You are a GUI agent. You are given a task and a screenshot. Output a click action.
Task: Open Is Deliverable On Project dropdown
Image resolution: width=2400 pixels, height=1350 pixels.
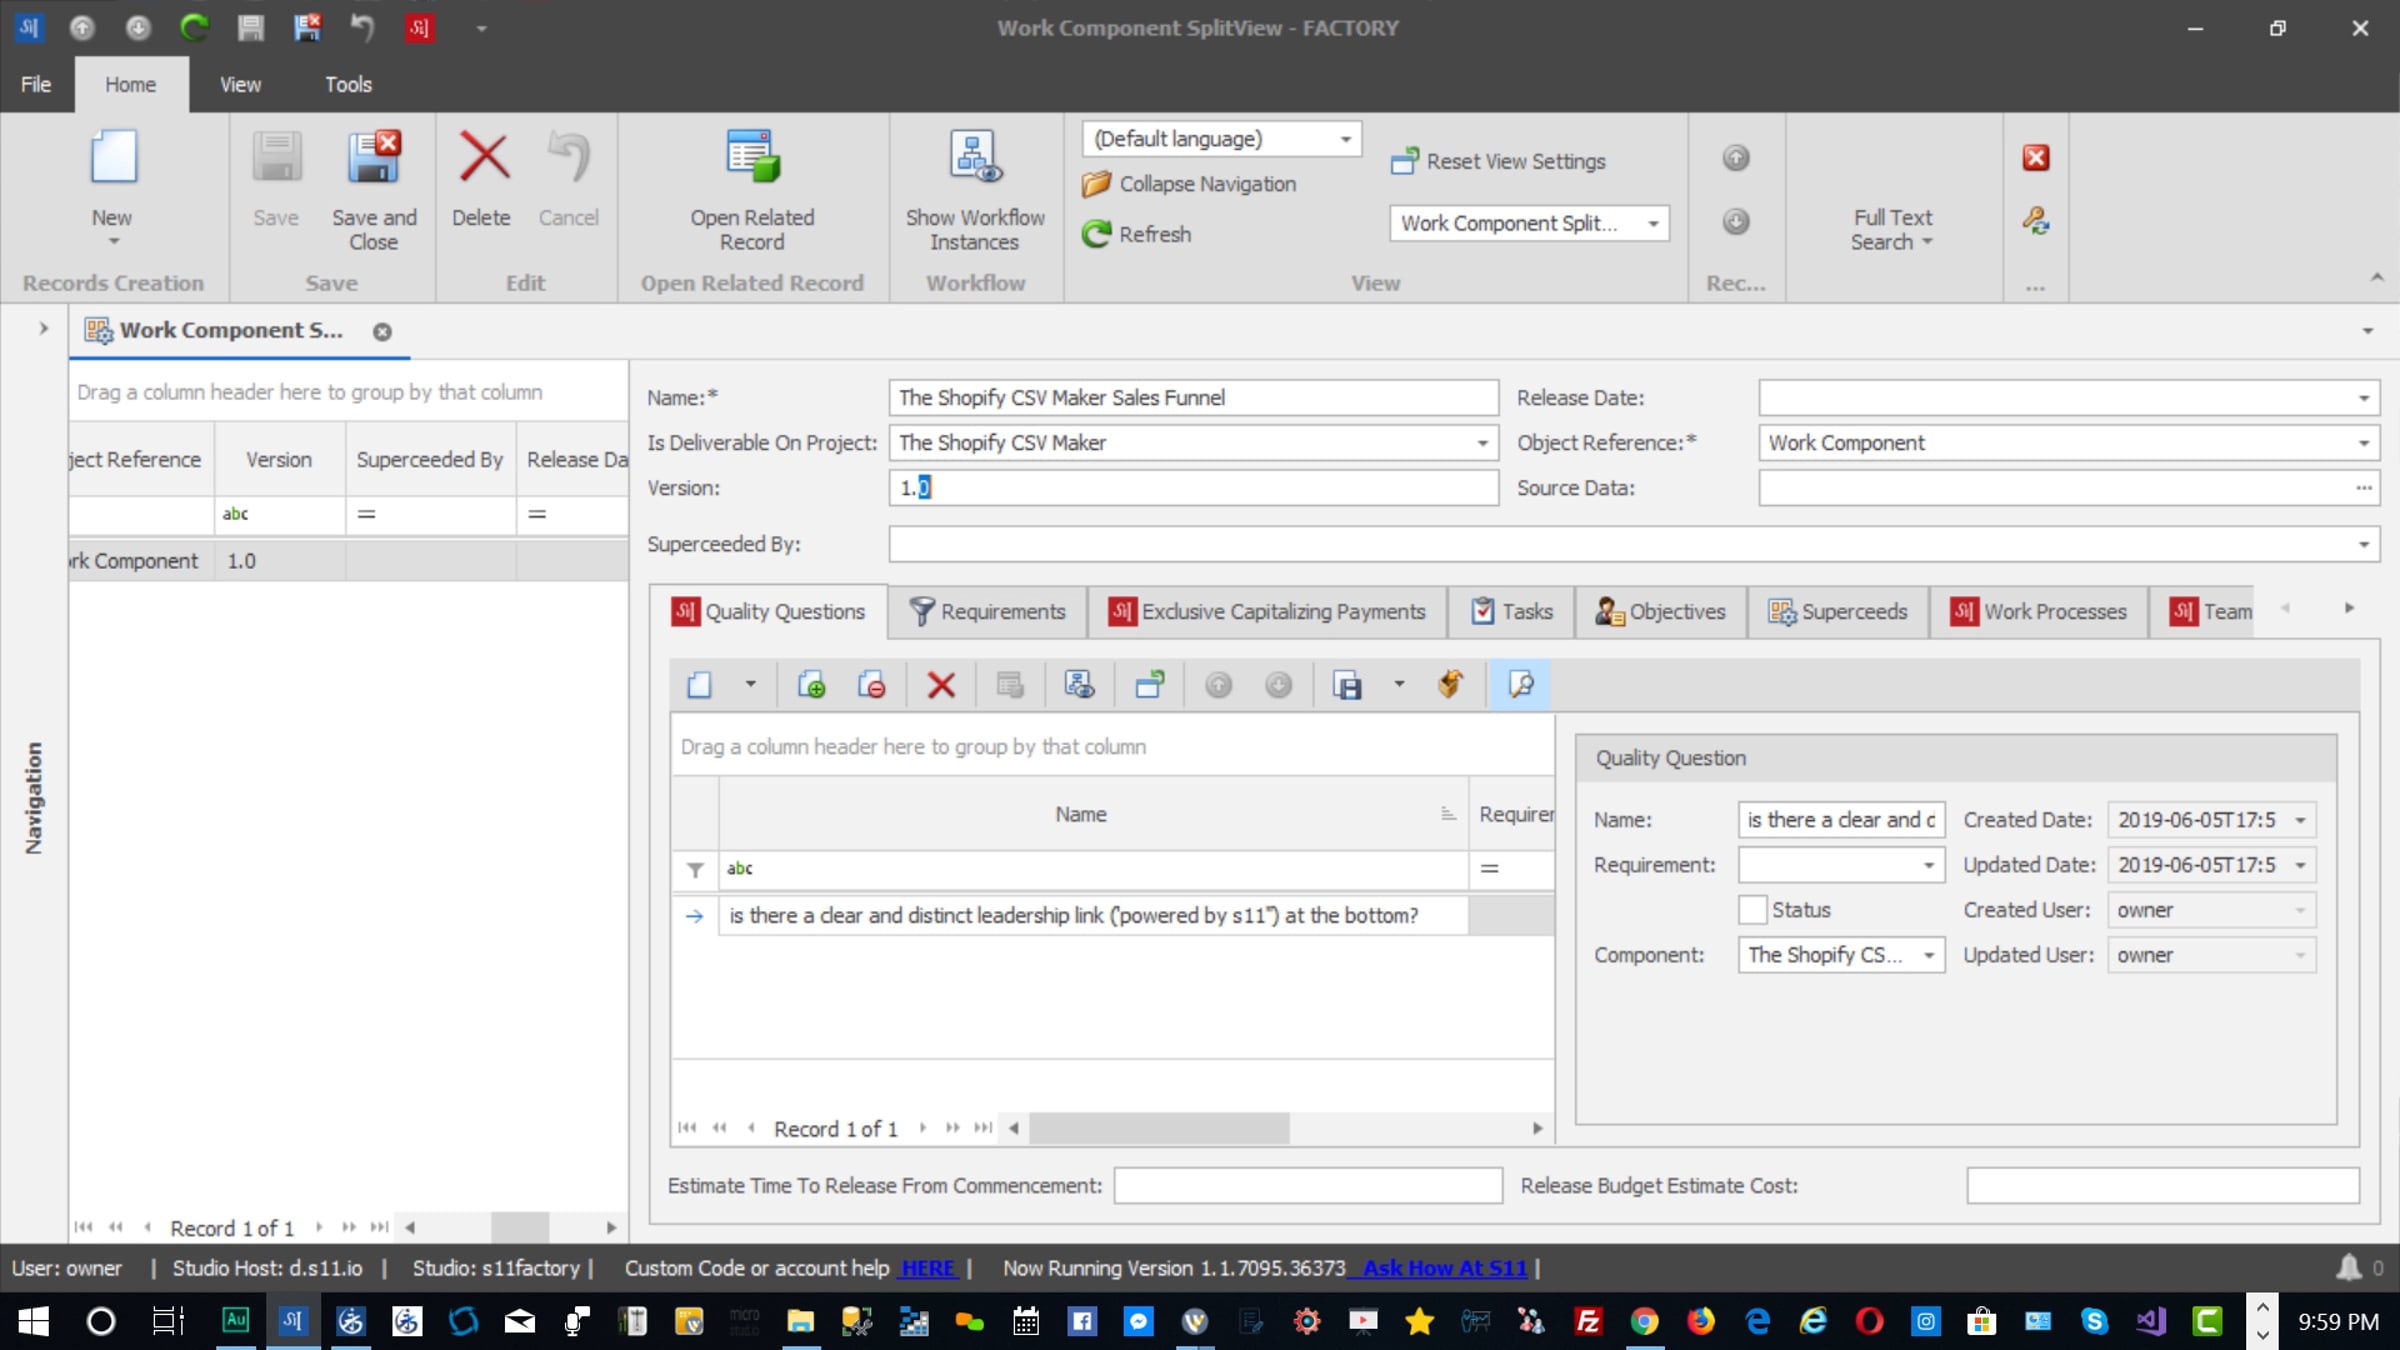click(1482, 443)
